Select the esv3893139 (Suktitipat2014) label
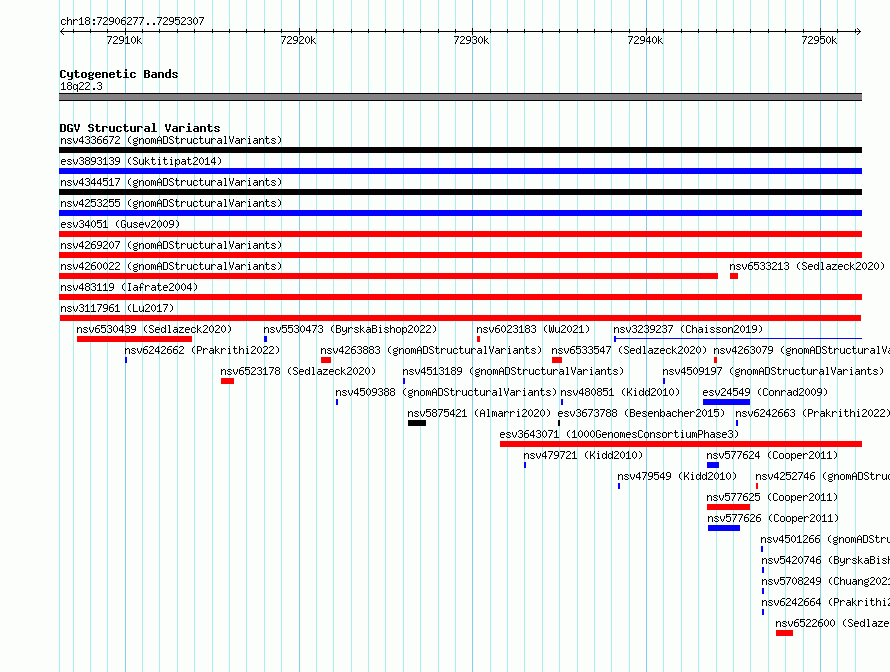Image resolution: width=890 pixels, height=672 pixels. pyautogui.click(x=141, y=161)
